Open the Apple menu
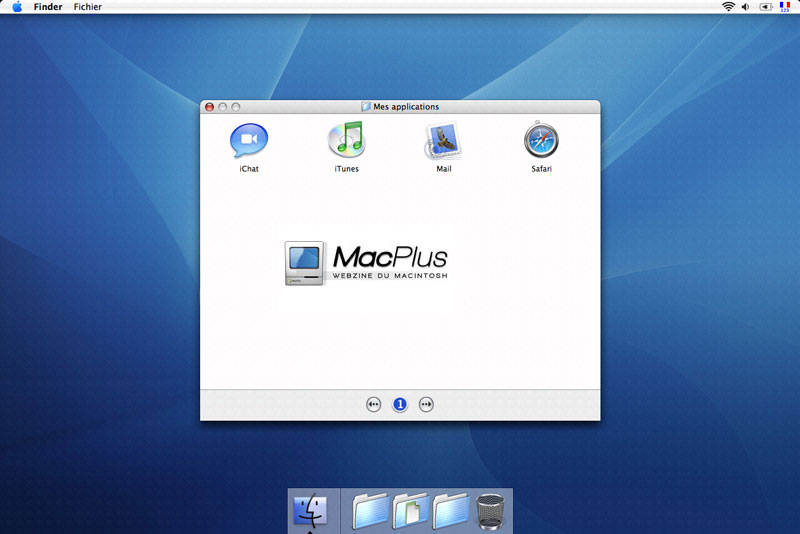 pos(17,7)
